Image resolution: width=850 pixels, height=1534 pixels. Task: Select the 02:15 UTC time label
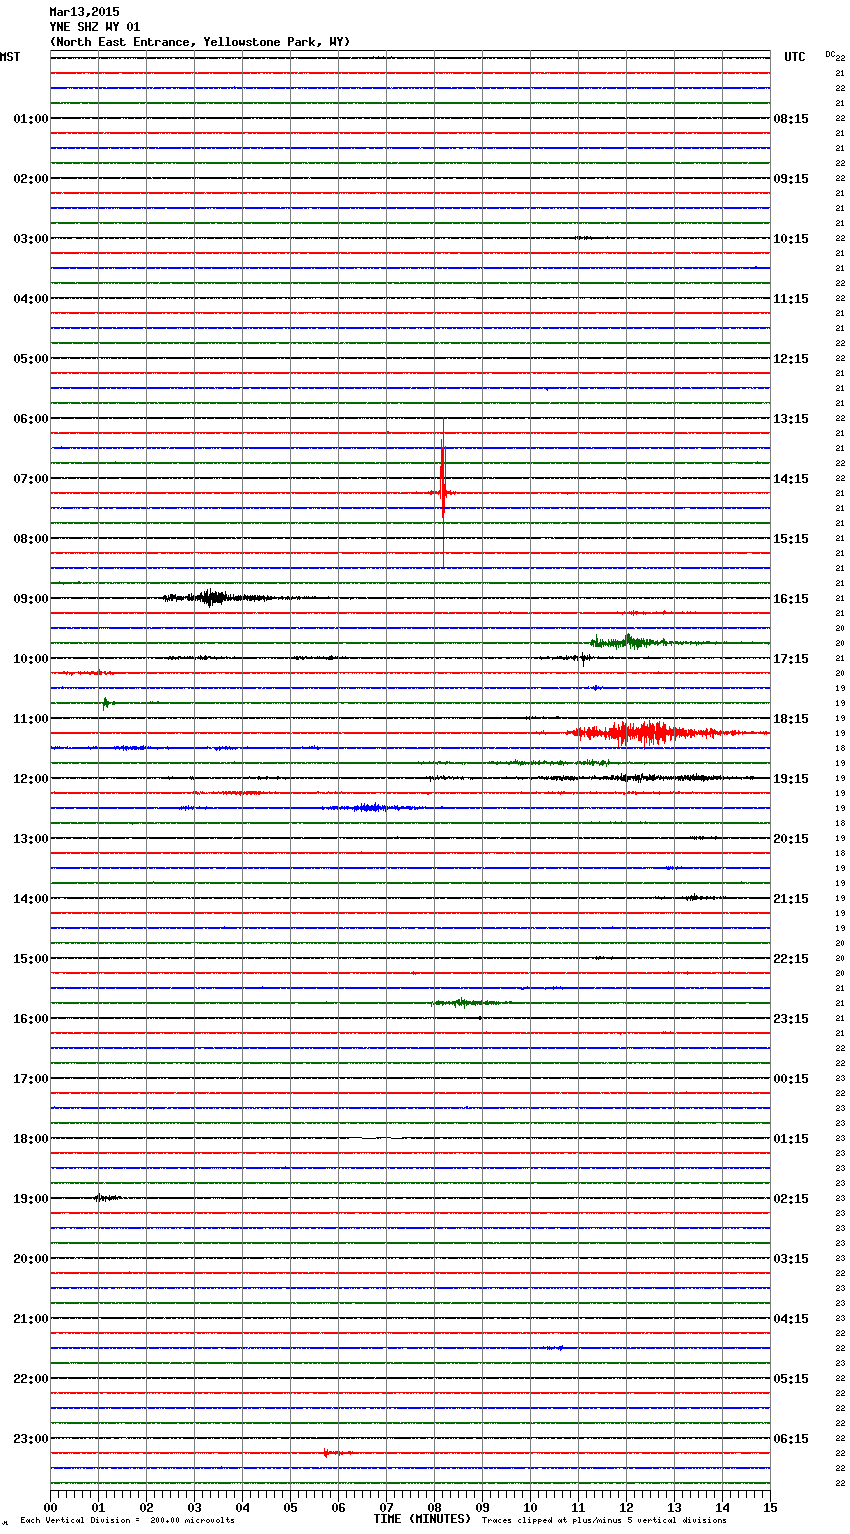click(791, 1199)
